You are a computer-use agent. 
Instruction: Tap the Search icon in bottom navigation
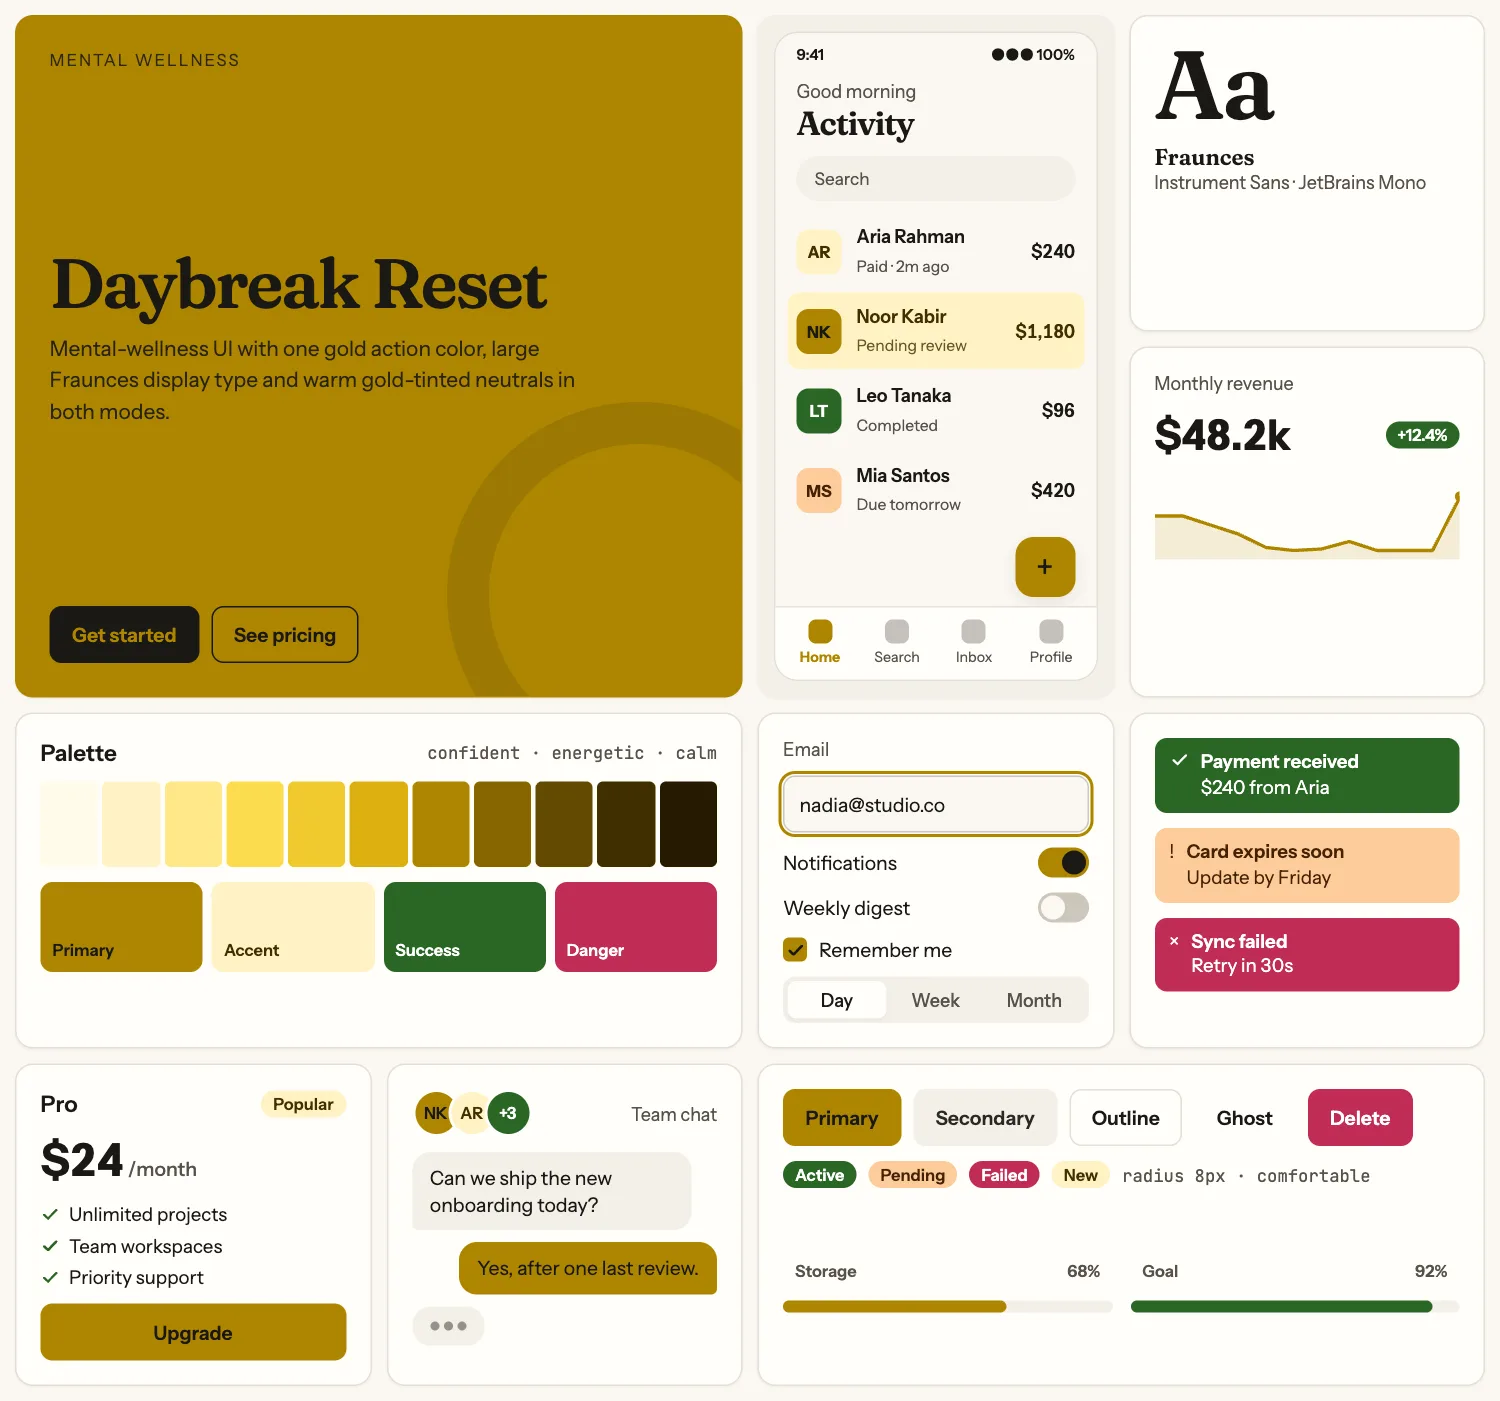click(897, 631)
